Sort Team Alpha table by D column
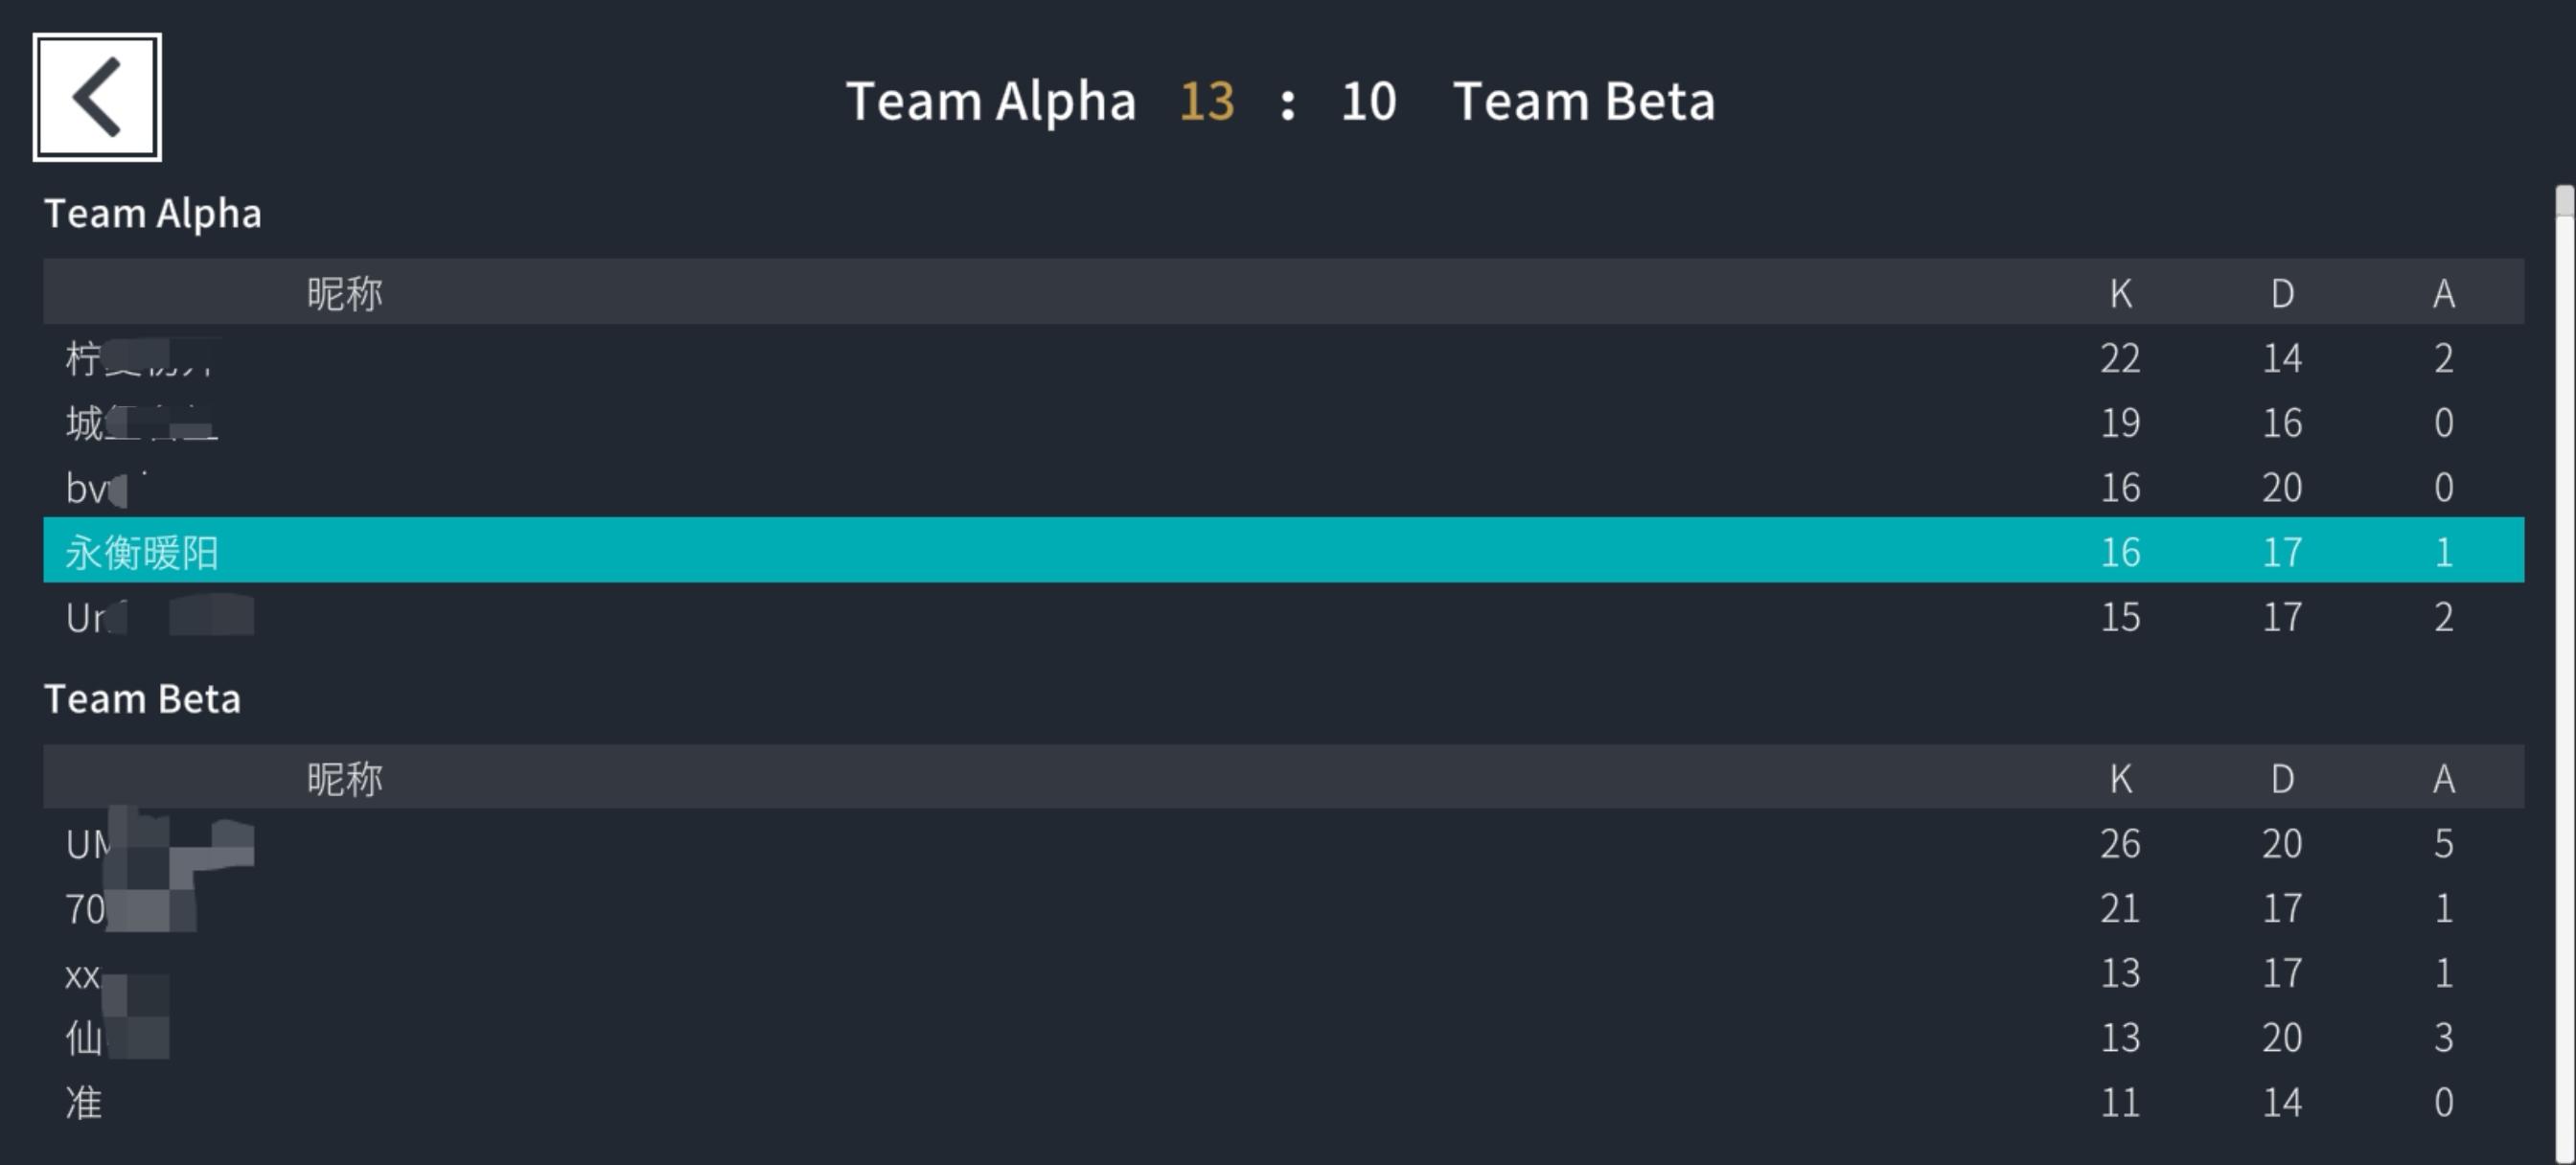Image resolution: width=2576 pixels, height=1165 pixels. point(2282,293)
